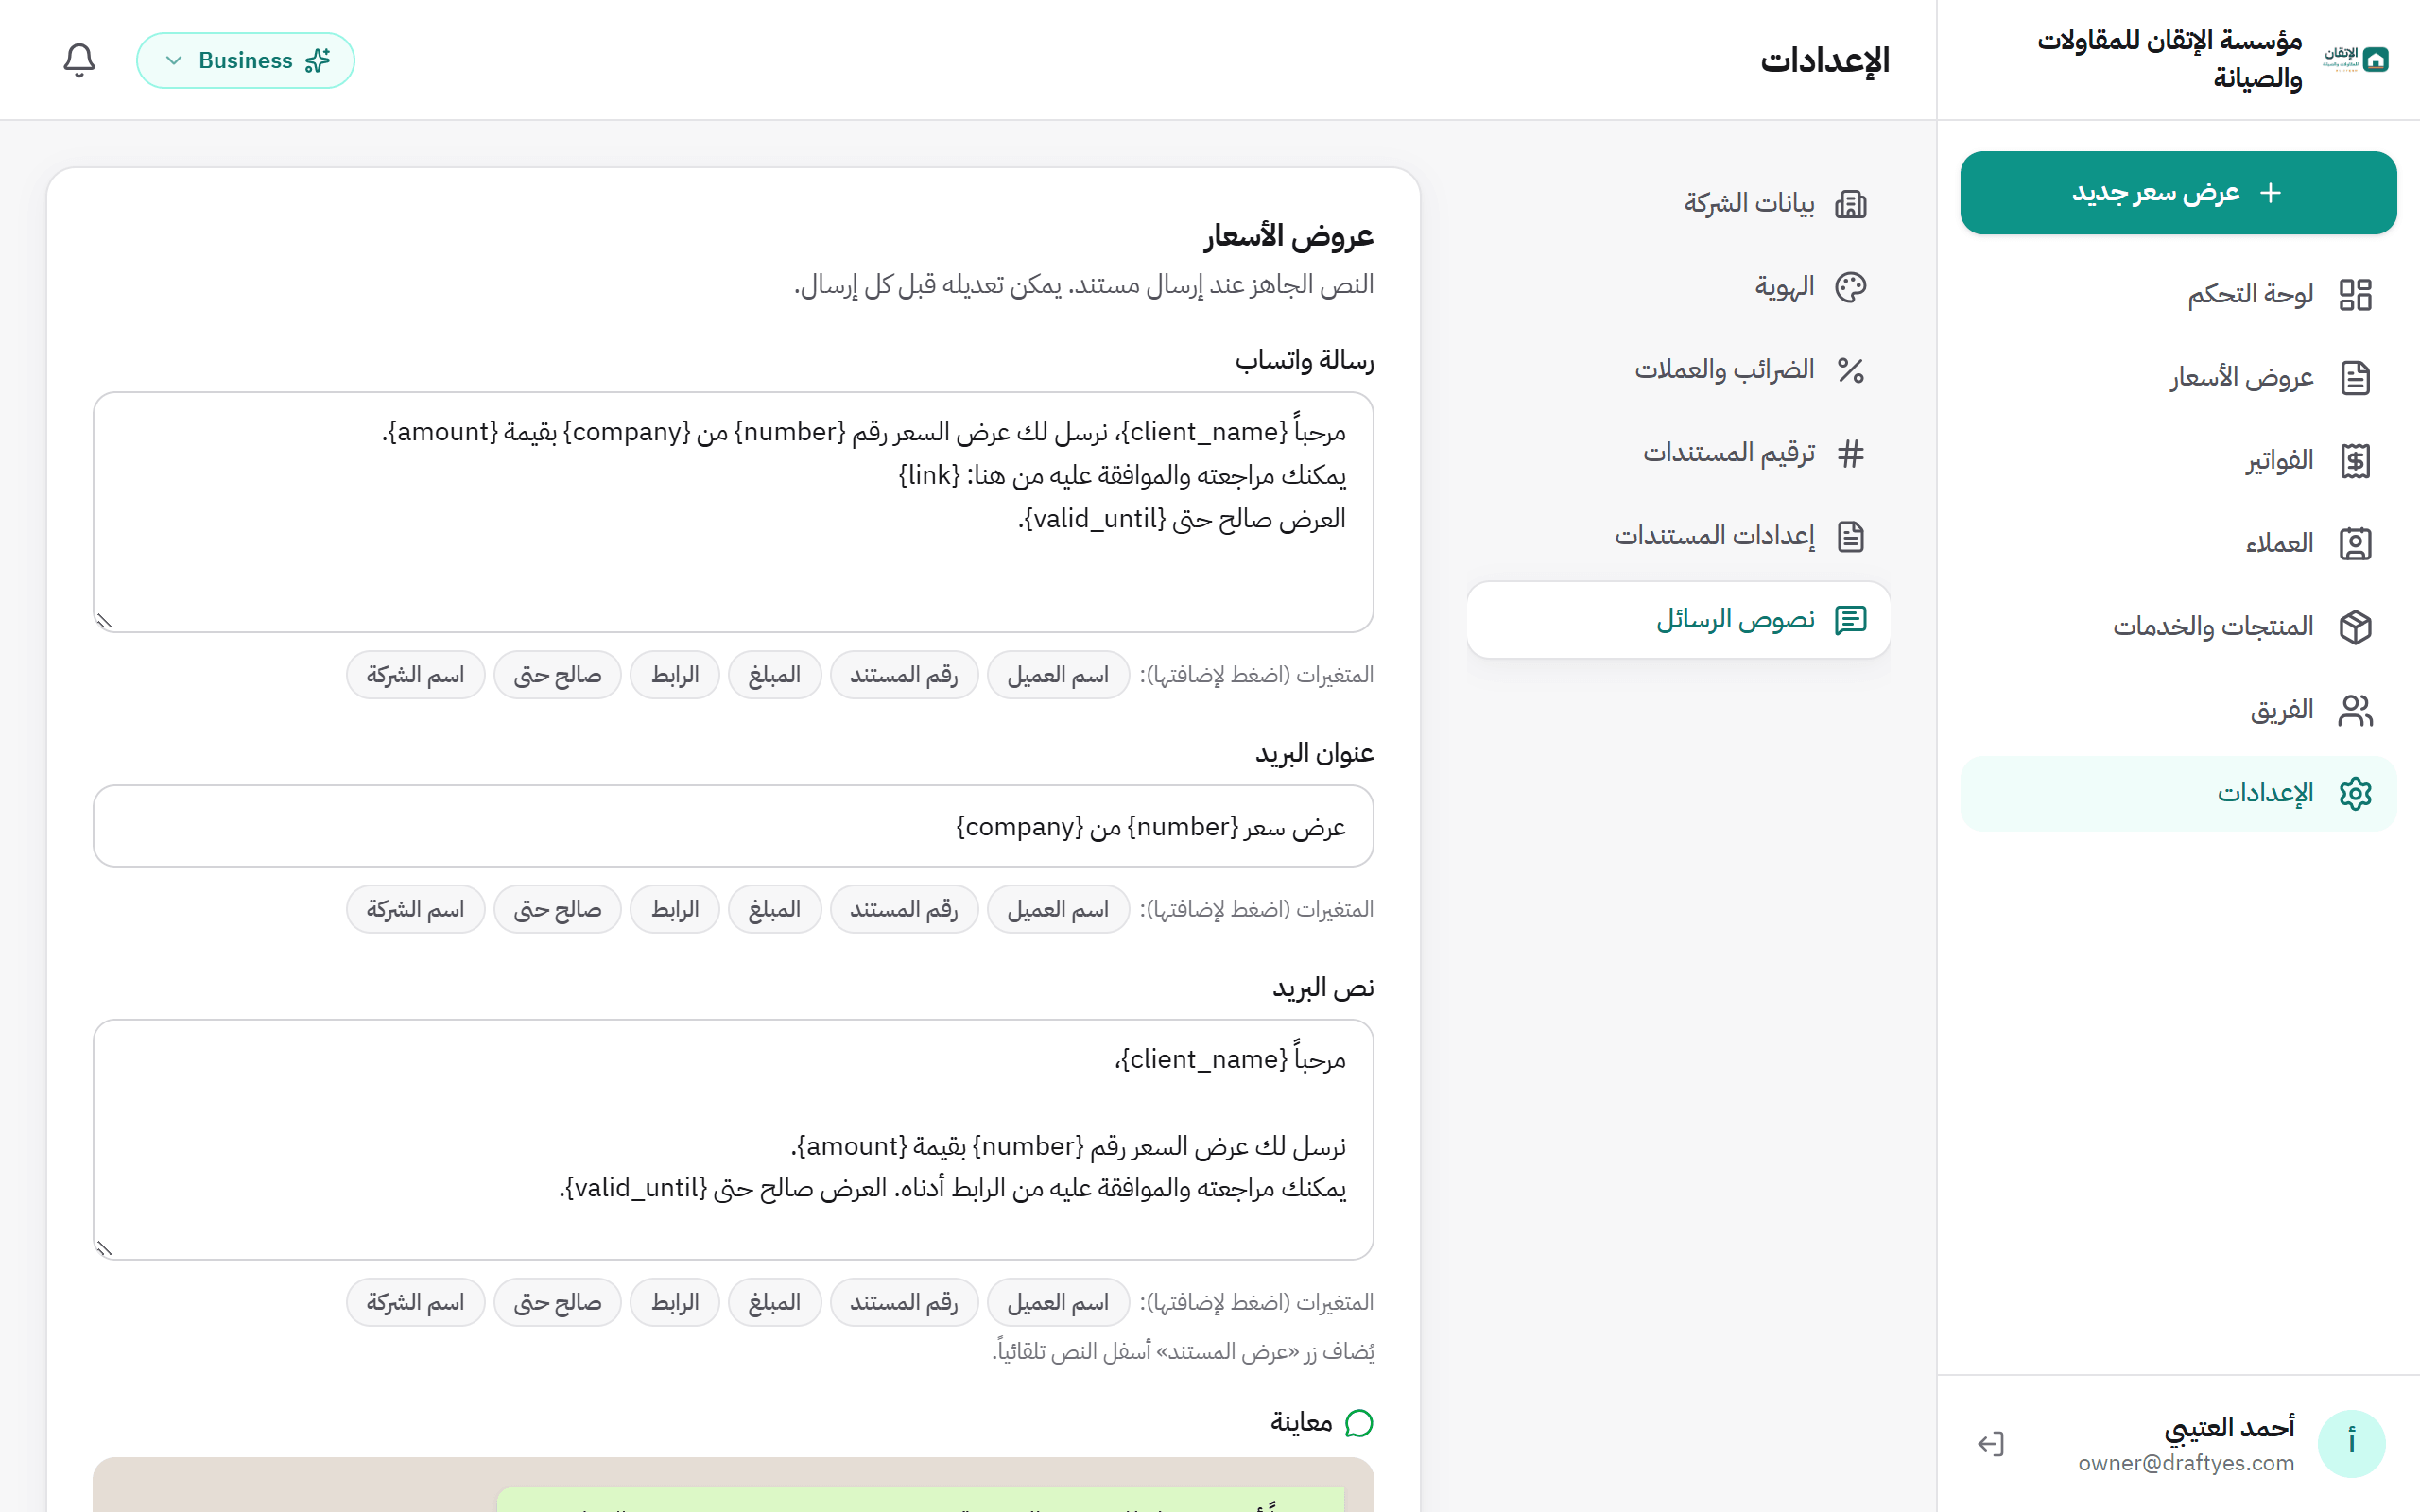The height and width of the screenshot is (1512, 2420).
Task: Select the settings gear icon الإعدادات
Action: (2355, 793)
